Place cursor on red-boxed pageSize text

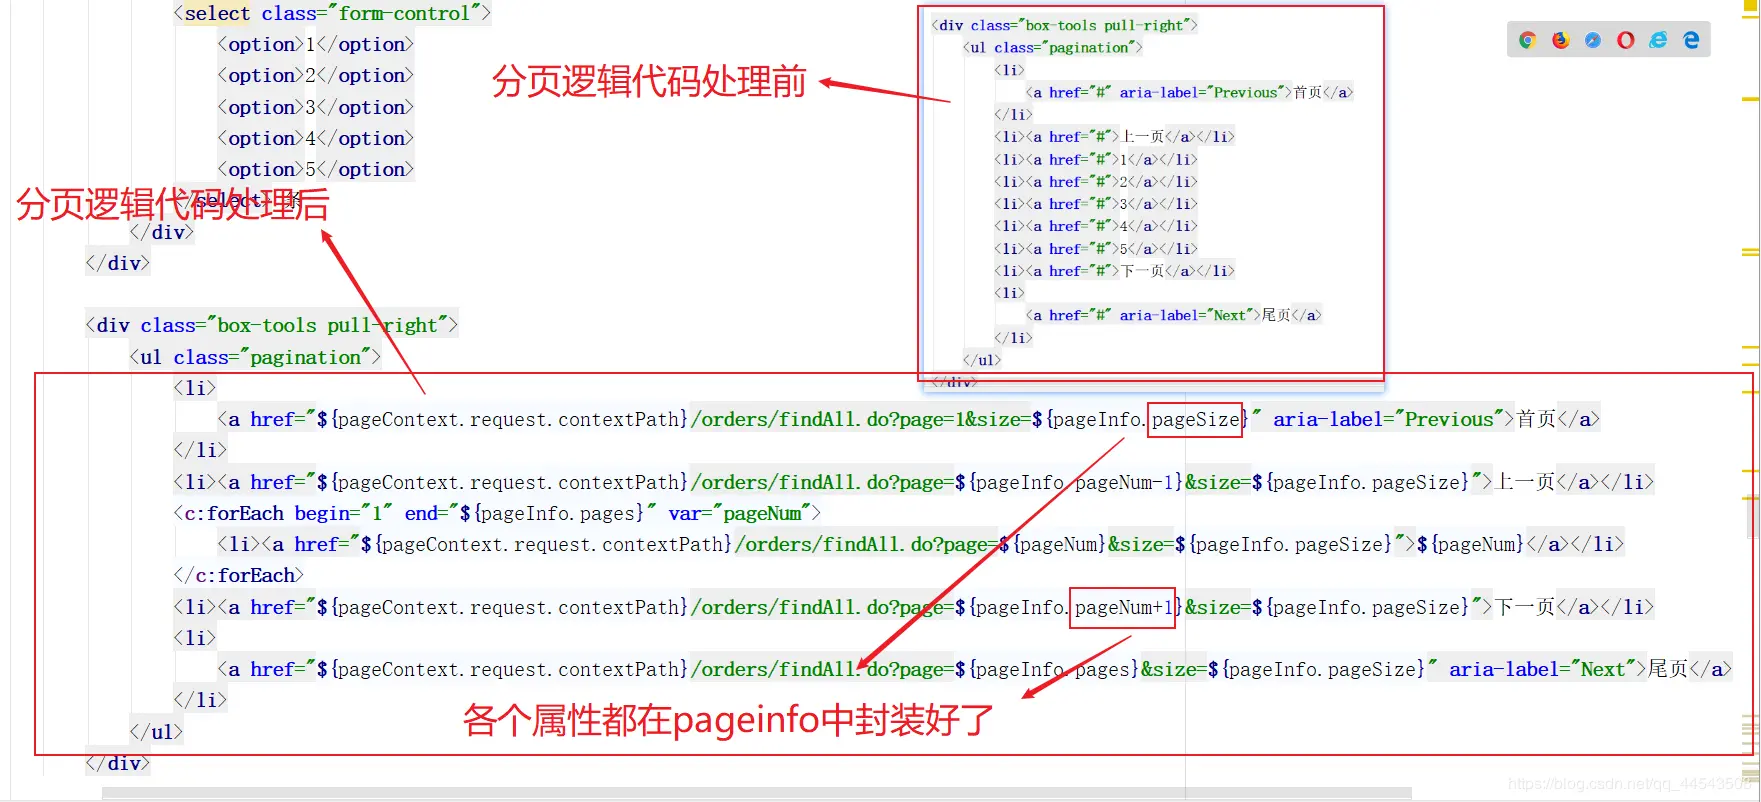pos(1196,419)
